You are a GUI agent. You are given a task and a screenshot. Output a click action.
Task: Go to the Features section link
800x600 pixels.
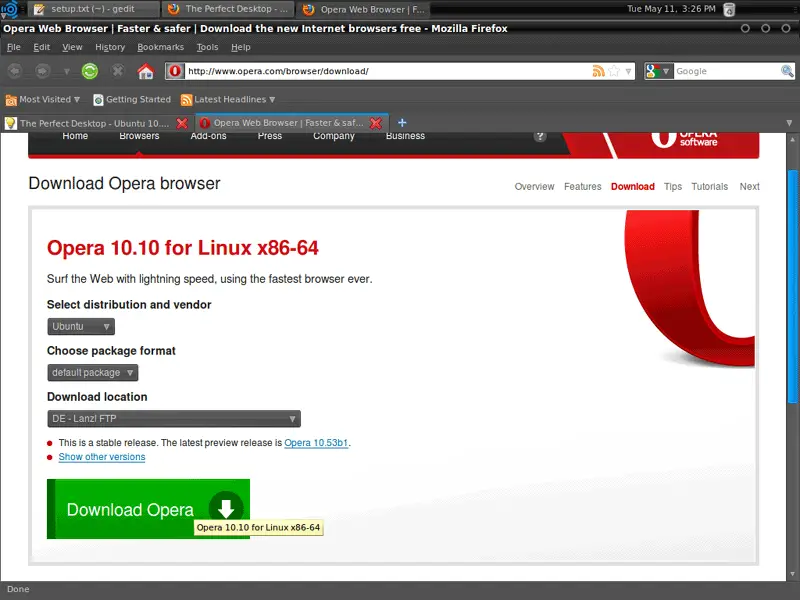tap(583, 187)
